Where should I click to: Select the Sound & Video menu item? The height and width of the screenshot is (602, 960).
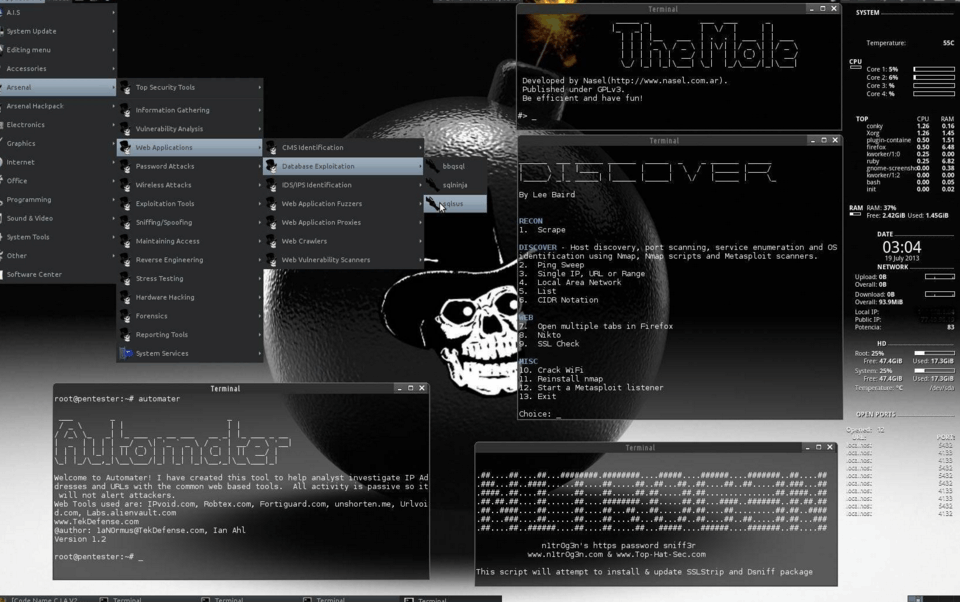[30, 218]
